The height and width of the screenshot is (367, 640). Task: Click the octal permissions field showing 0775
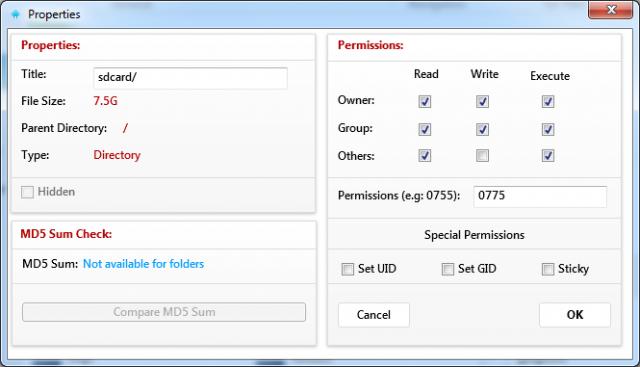point(540,196)
